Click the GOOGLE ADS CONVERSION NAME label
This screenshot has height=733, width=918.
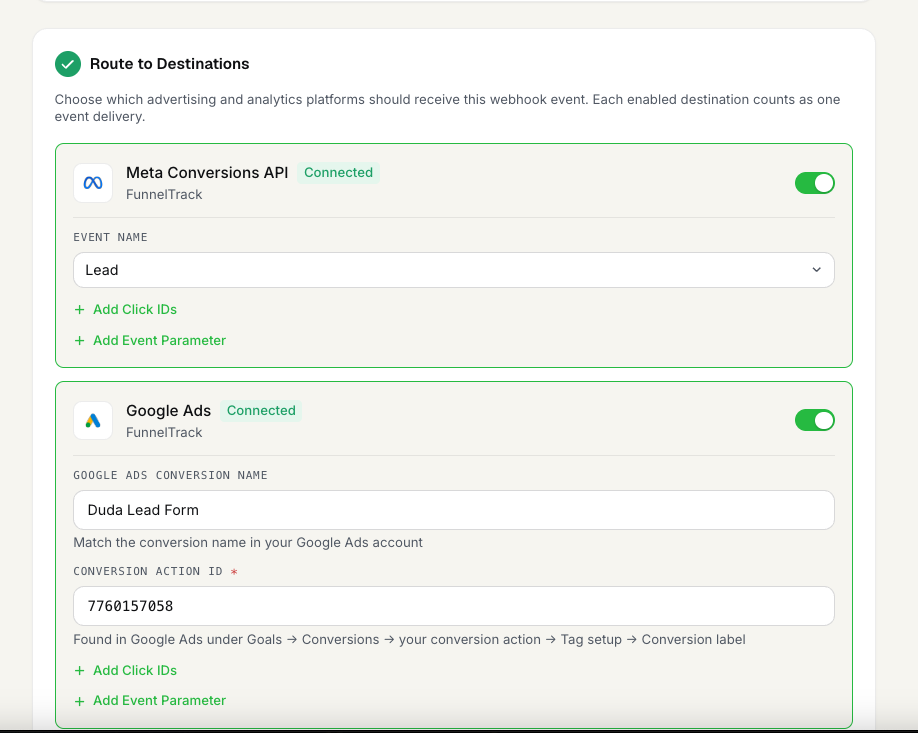pyautogui.click(x=170, y=475)
